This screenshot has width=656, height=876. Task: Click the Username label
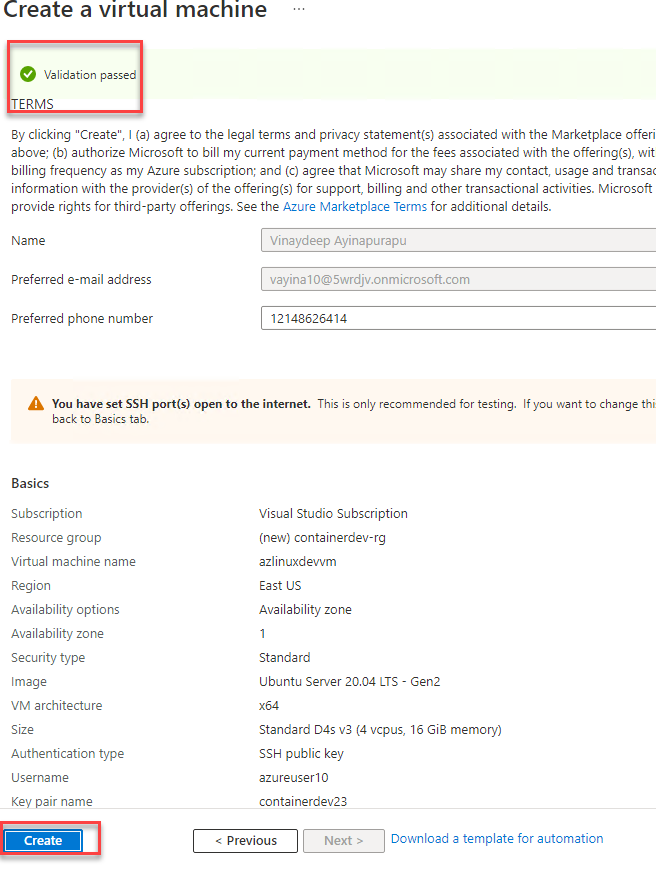[40, 778]
